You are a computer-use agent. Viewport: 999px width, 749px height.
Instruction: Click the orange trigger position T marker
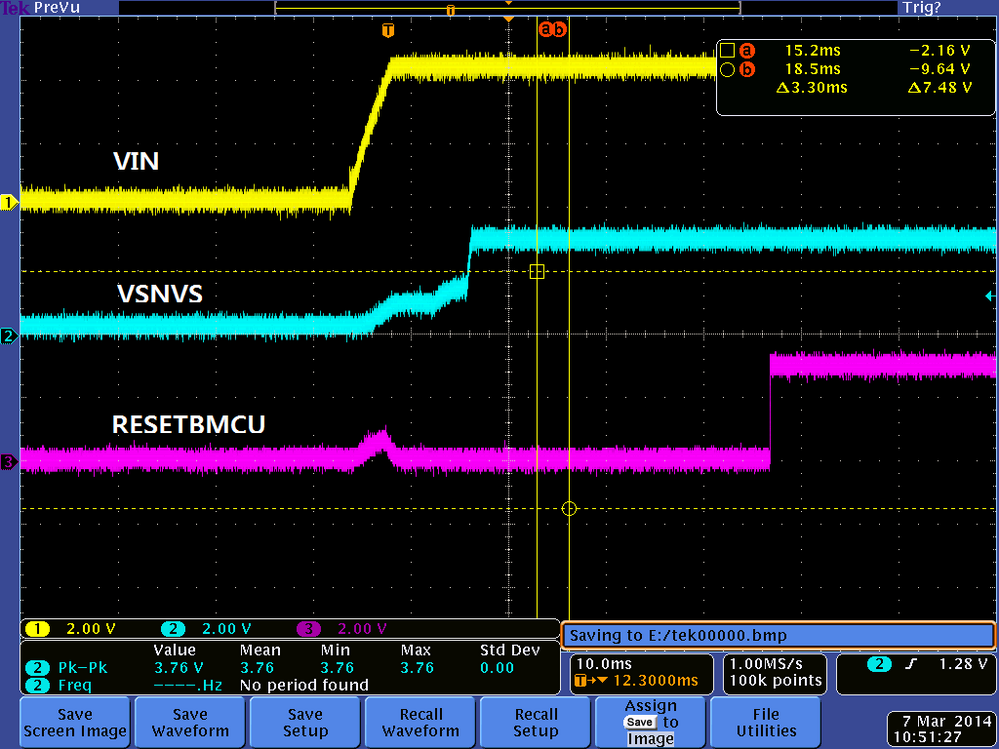[x=388, y=31]
